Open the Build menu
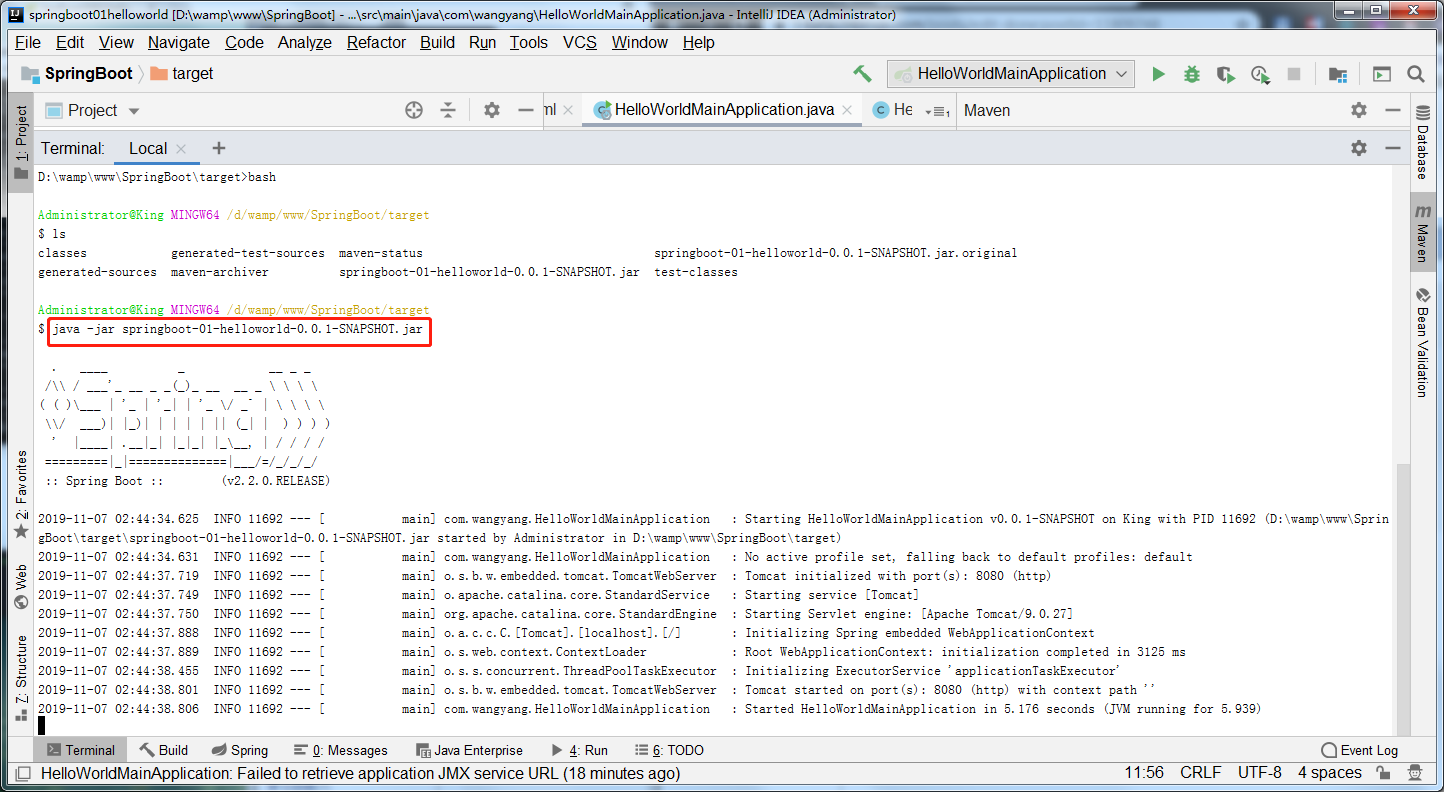1444x792 pixels. [x=437, y=42]
